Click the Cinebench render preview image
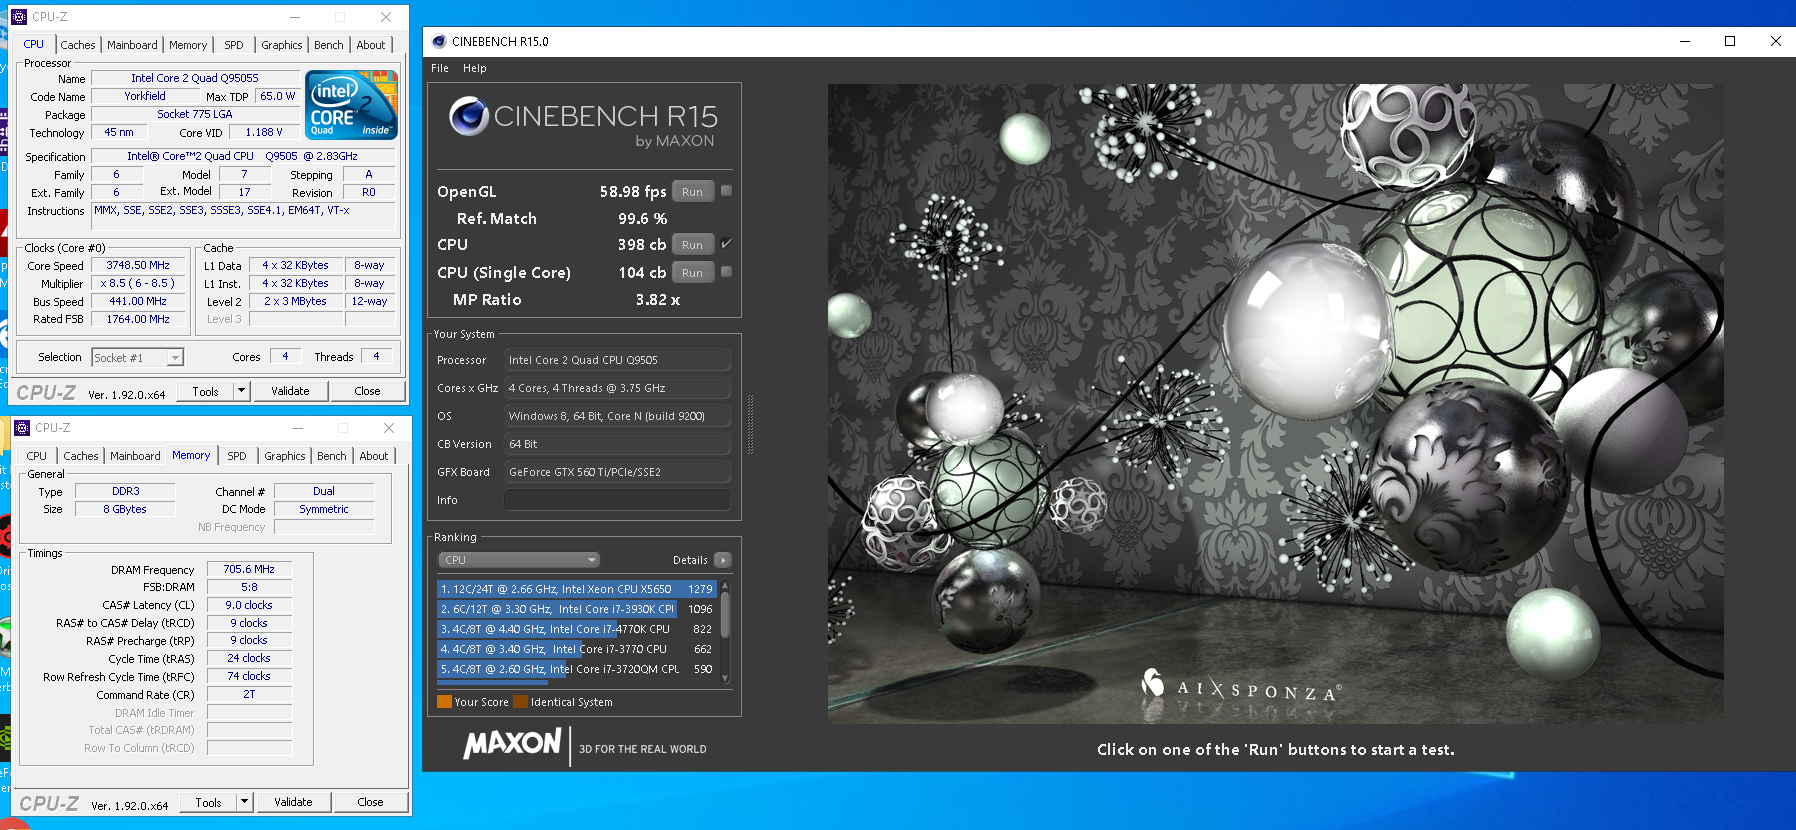Image resolution: width=1796 pixels, height=830 pixels. coord(1275,403)
